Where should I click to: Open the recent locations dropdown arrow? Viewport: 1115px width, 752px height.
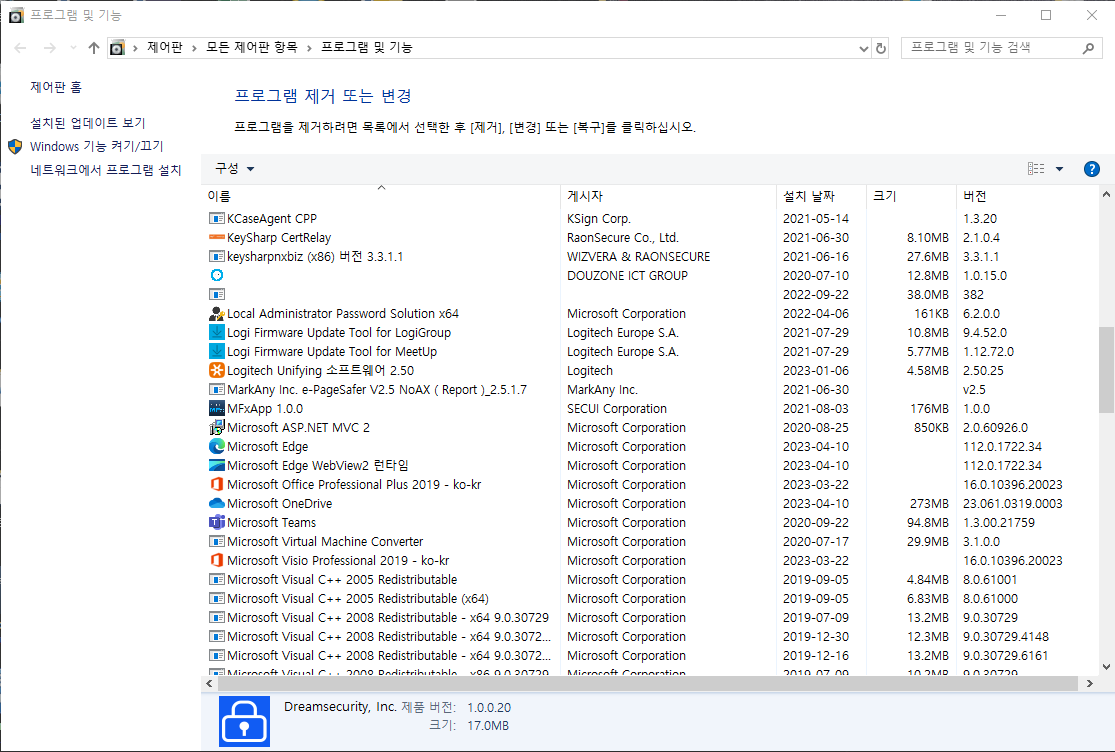click(x=73, y=48)
